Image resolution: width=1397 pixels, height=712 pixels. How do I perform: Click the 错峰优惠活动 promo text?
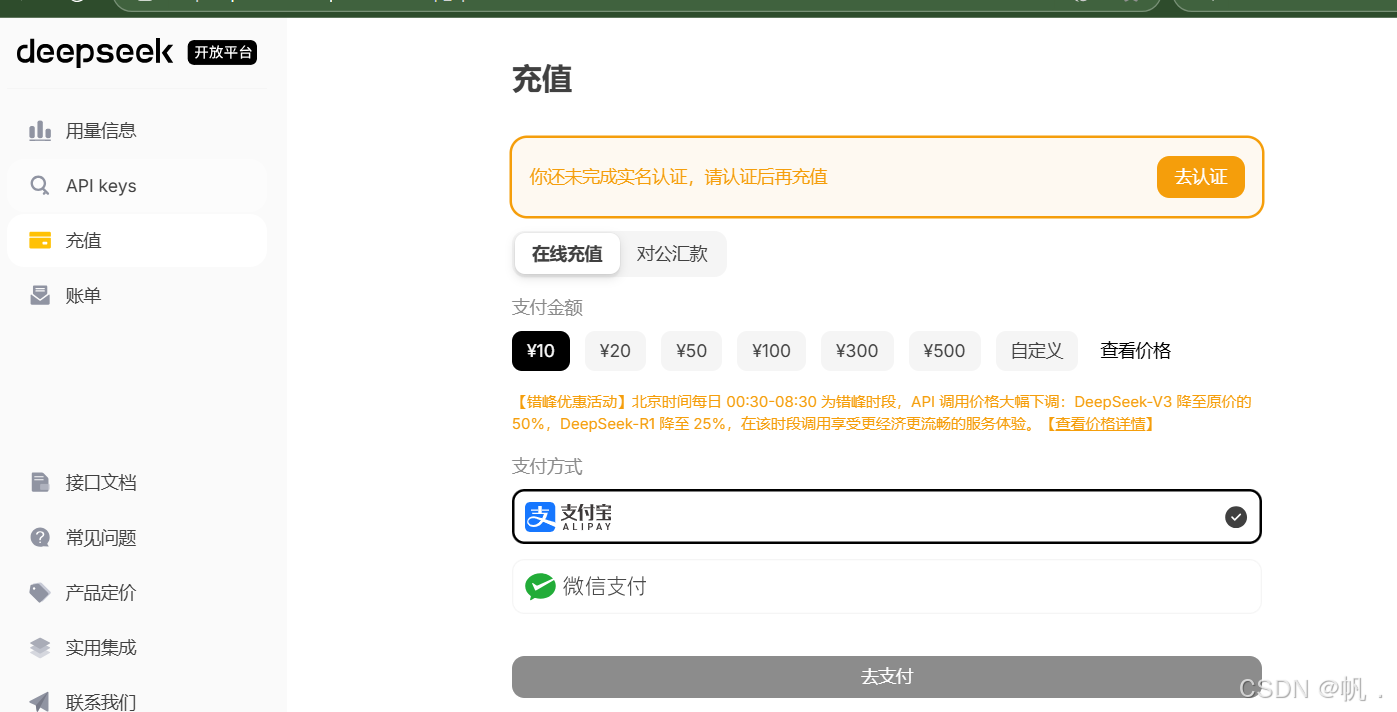coord(882,412)
